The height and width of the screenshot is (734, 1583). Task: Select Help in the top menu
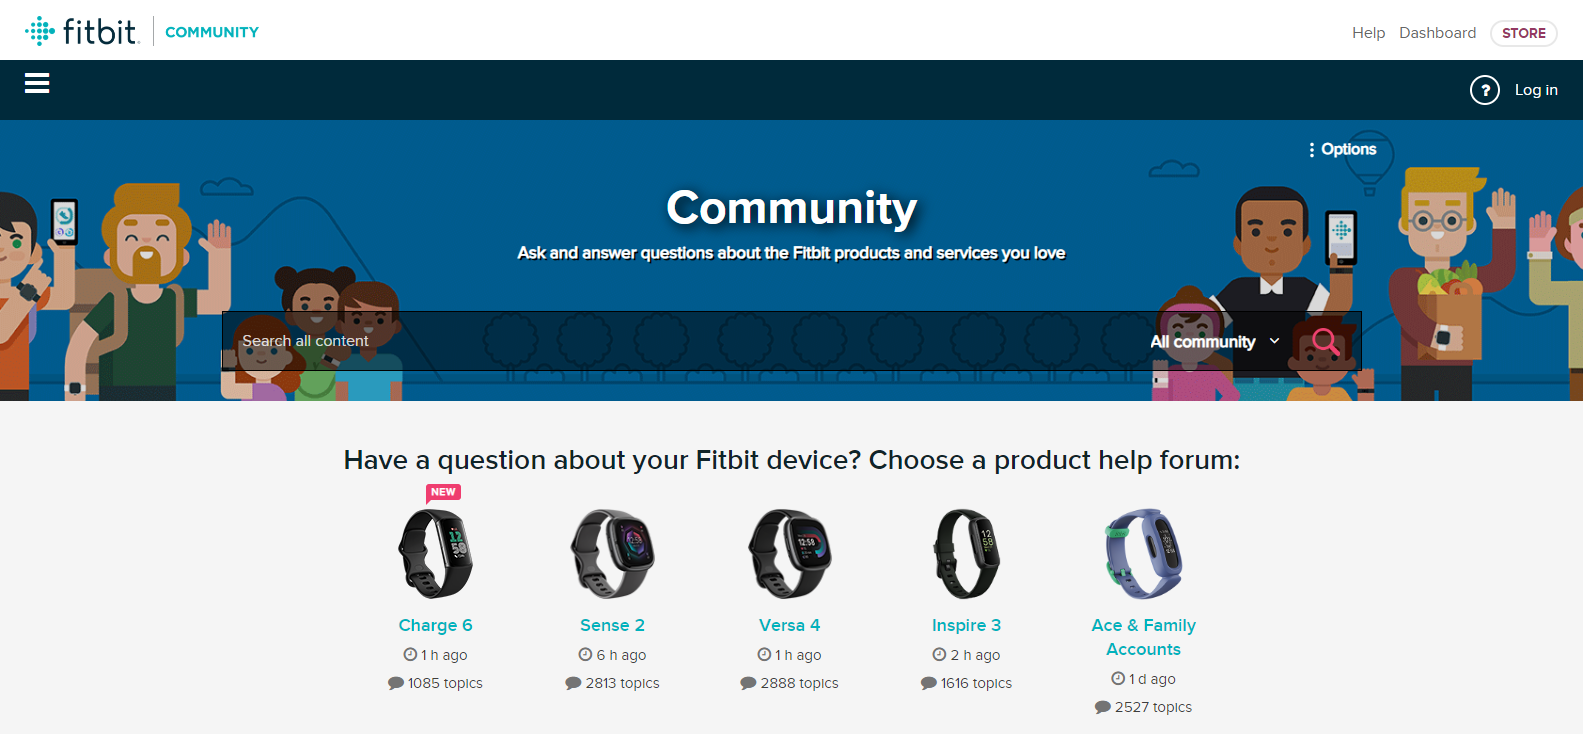click(x=1368, y=32)
